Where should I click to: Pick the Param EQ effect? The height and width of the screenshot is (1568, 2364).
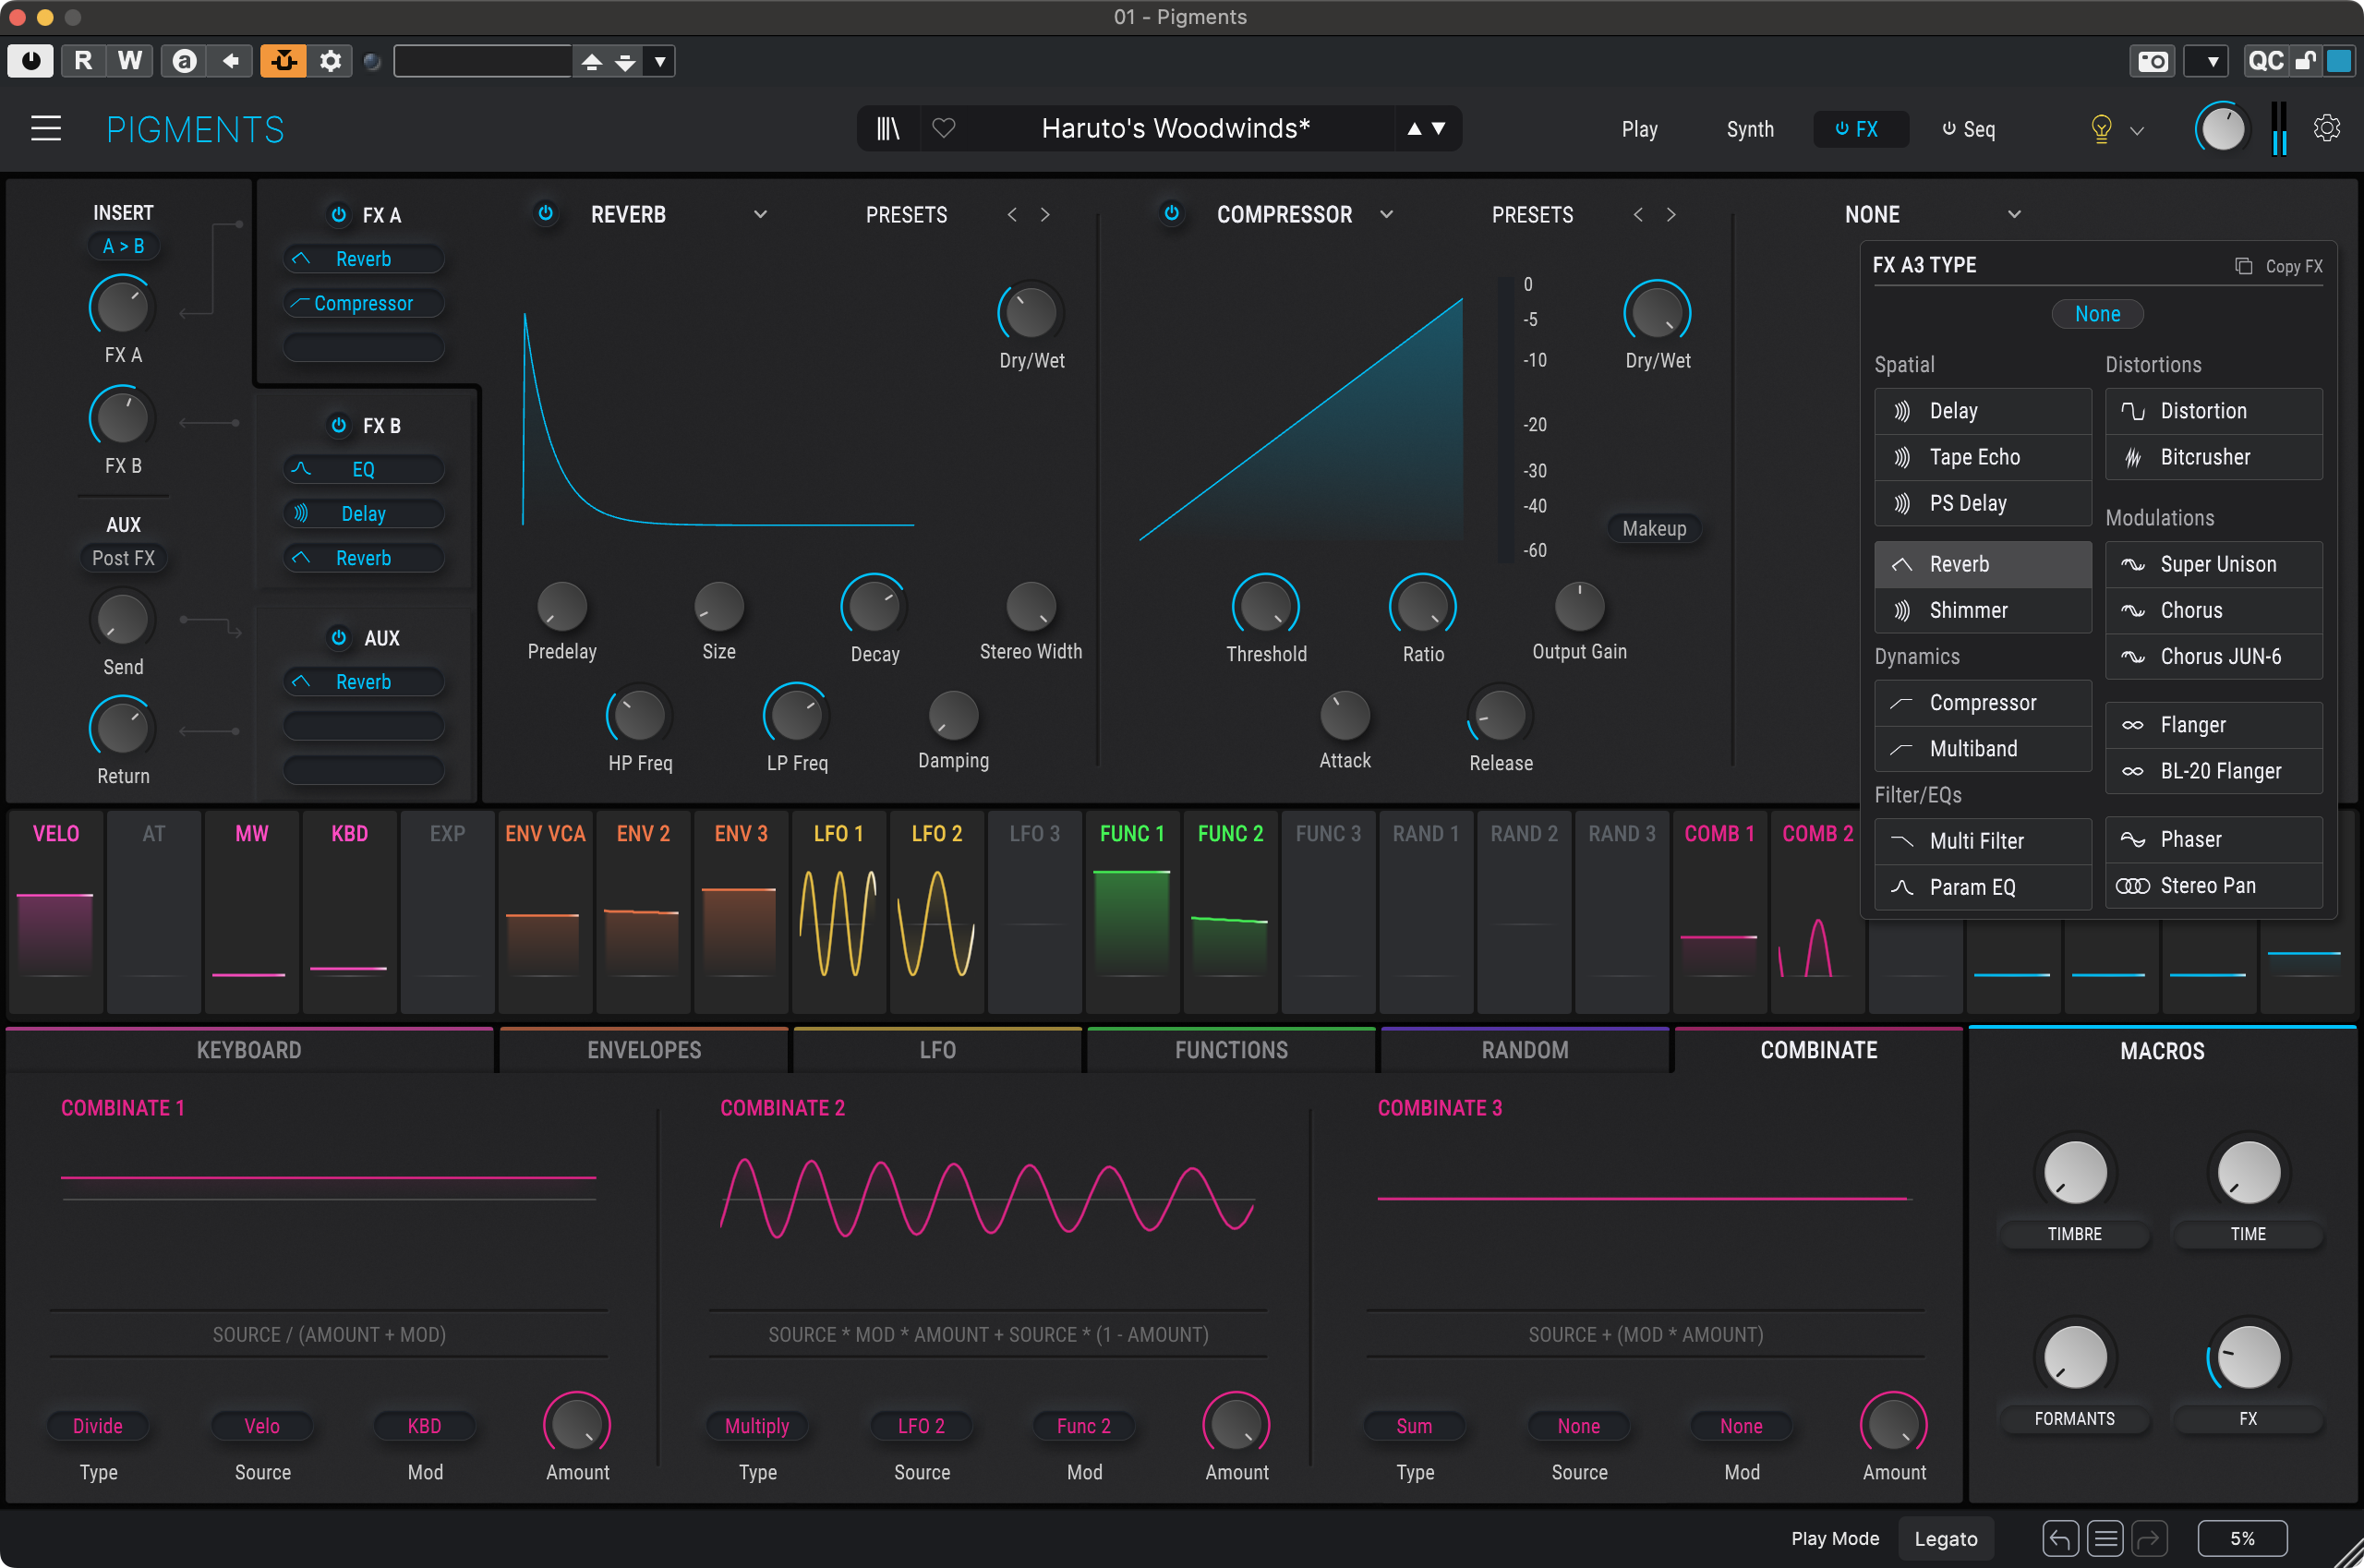pyautogui.click(x=1982, y=887)
